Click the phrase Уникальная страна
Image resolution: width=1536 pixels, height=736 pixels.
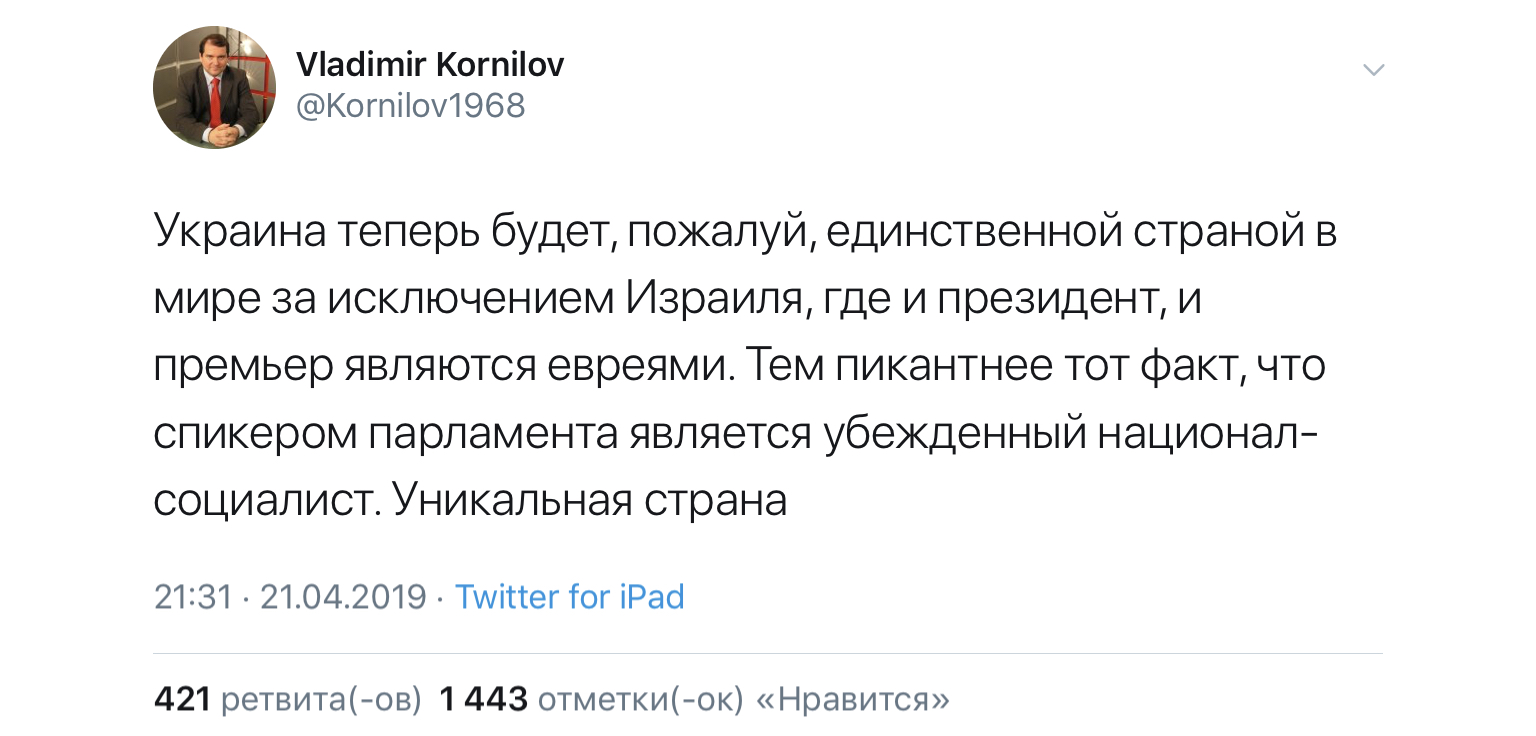[x=590, y=500]
